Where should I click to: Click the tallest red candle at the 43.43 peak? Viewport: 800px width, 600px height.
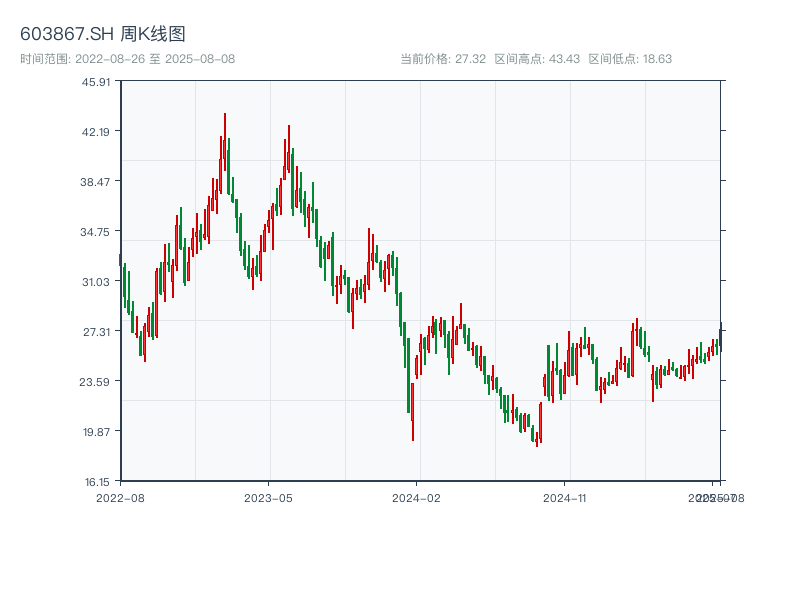[224, 143]
